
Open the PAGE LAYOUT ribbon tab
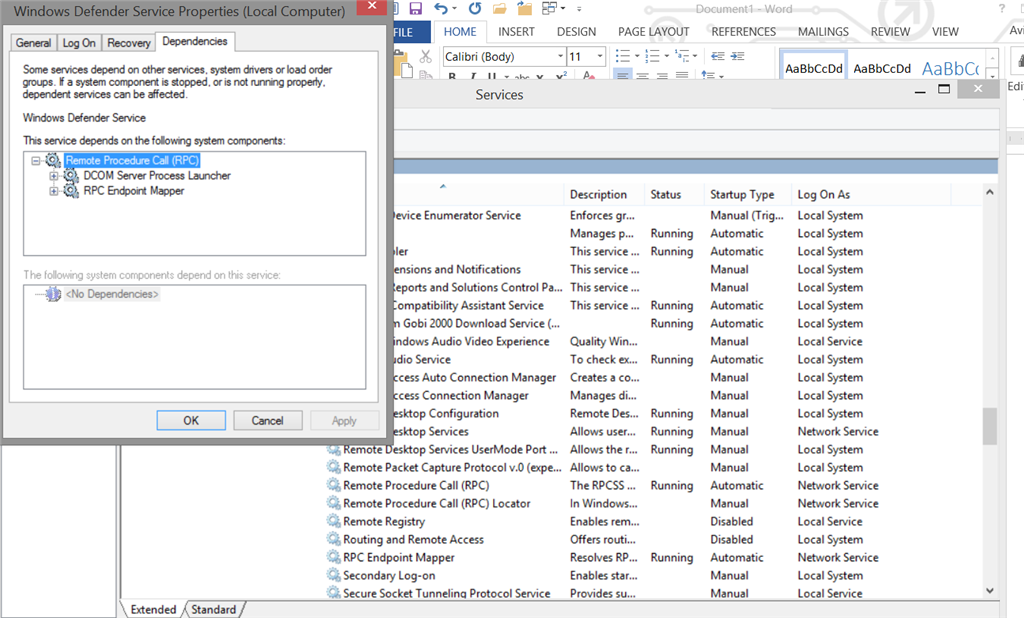click(x=654, y=32)
